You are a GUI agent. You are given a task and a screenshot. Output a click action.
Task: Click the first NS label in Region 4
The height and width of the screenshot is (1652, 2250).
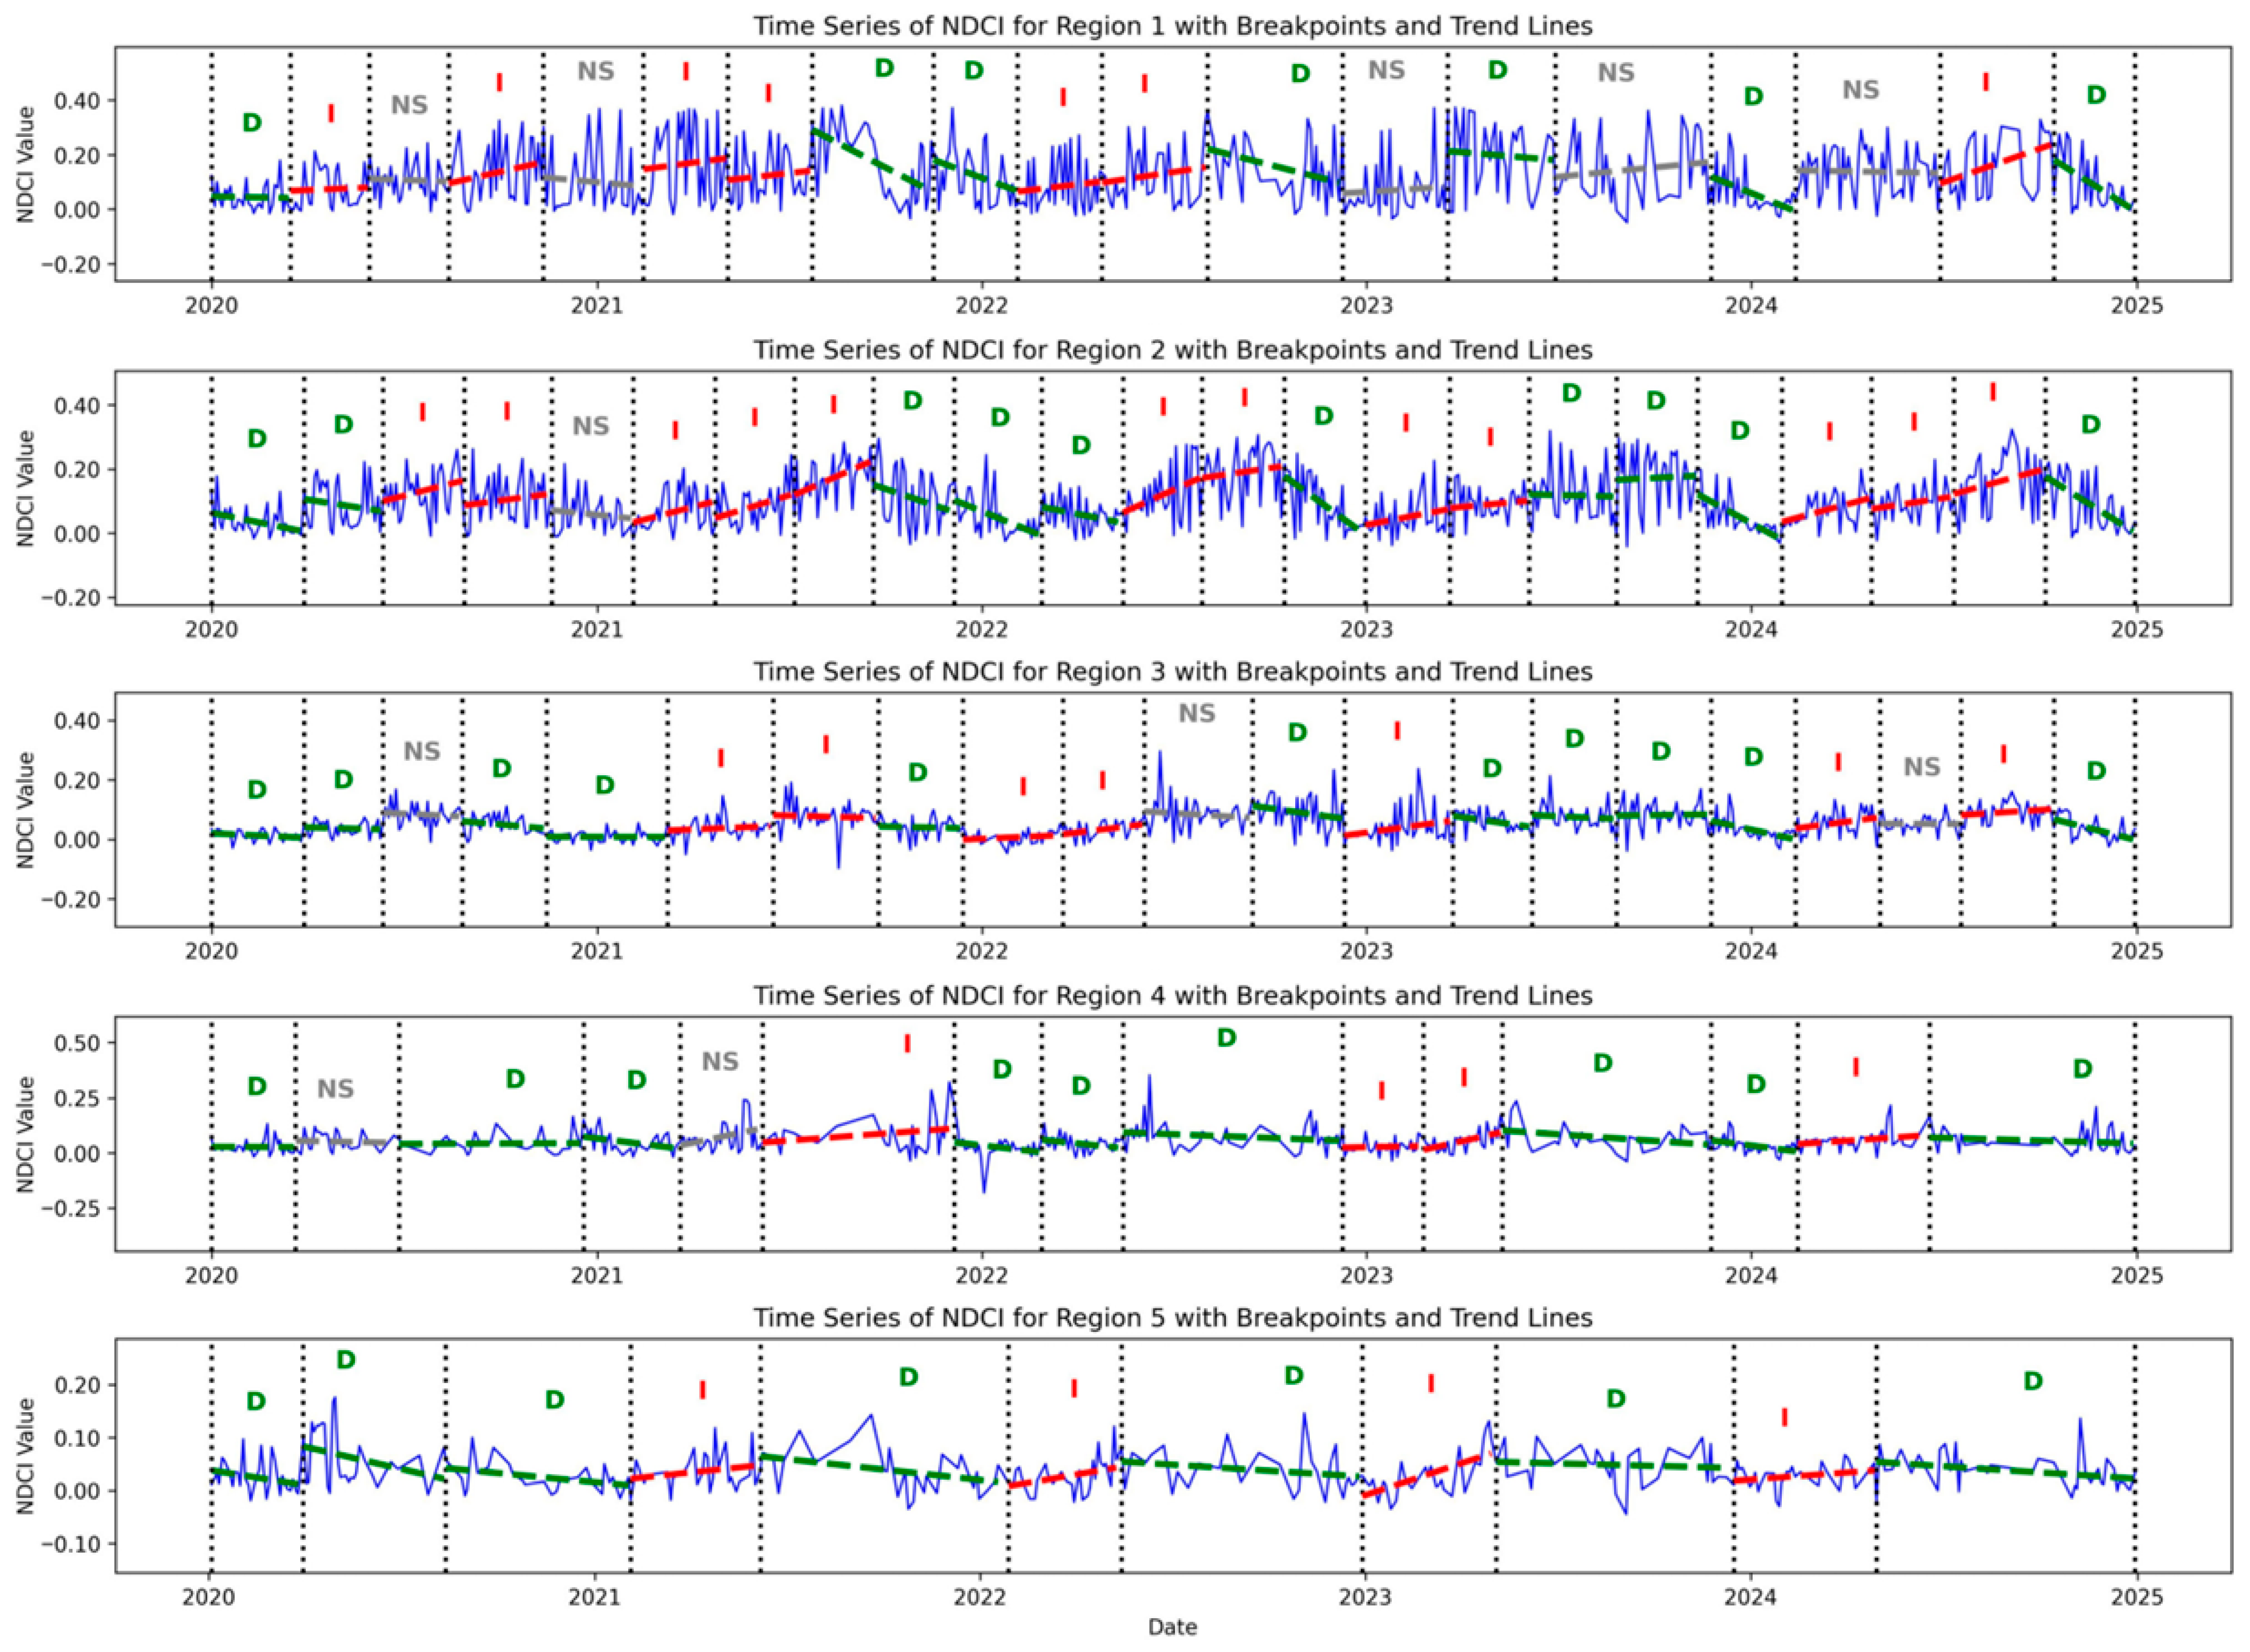pos(335,1090)
